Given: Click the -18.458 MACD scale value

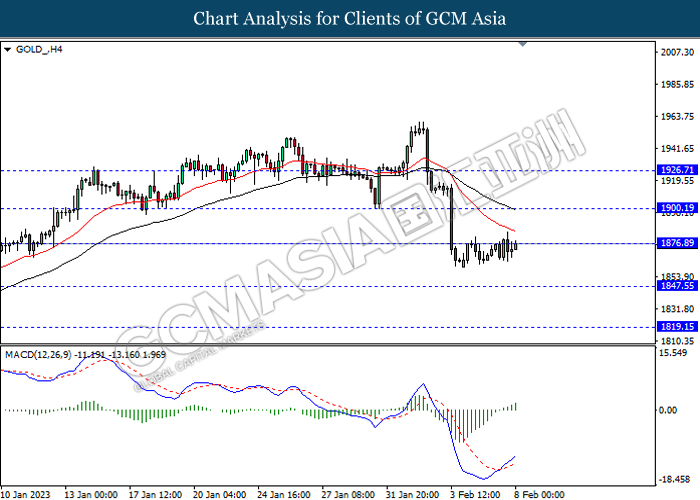Looking at the screenshot, I should point(675,479).
